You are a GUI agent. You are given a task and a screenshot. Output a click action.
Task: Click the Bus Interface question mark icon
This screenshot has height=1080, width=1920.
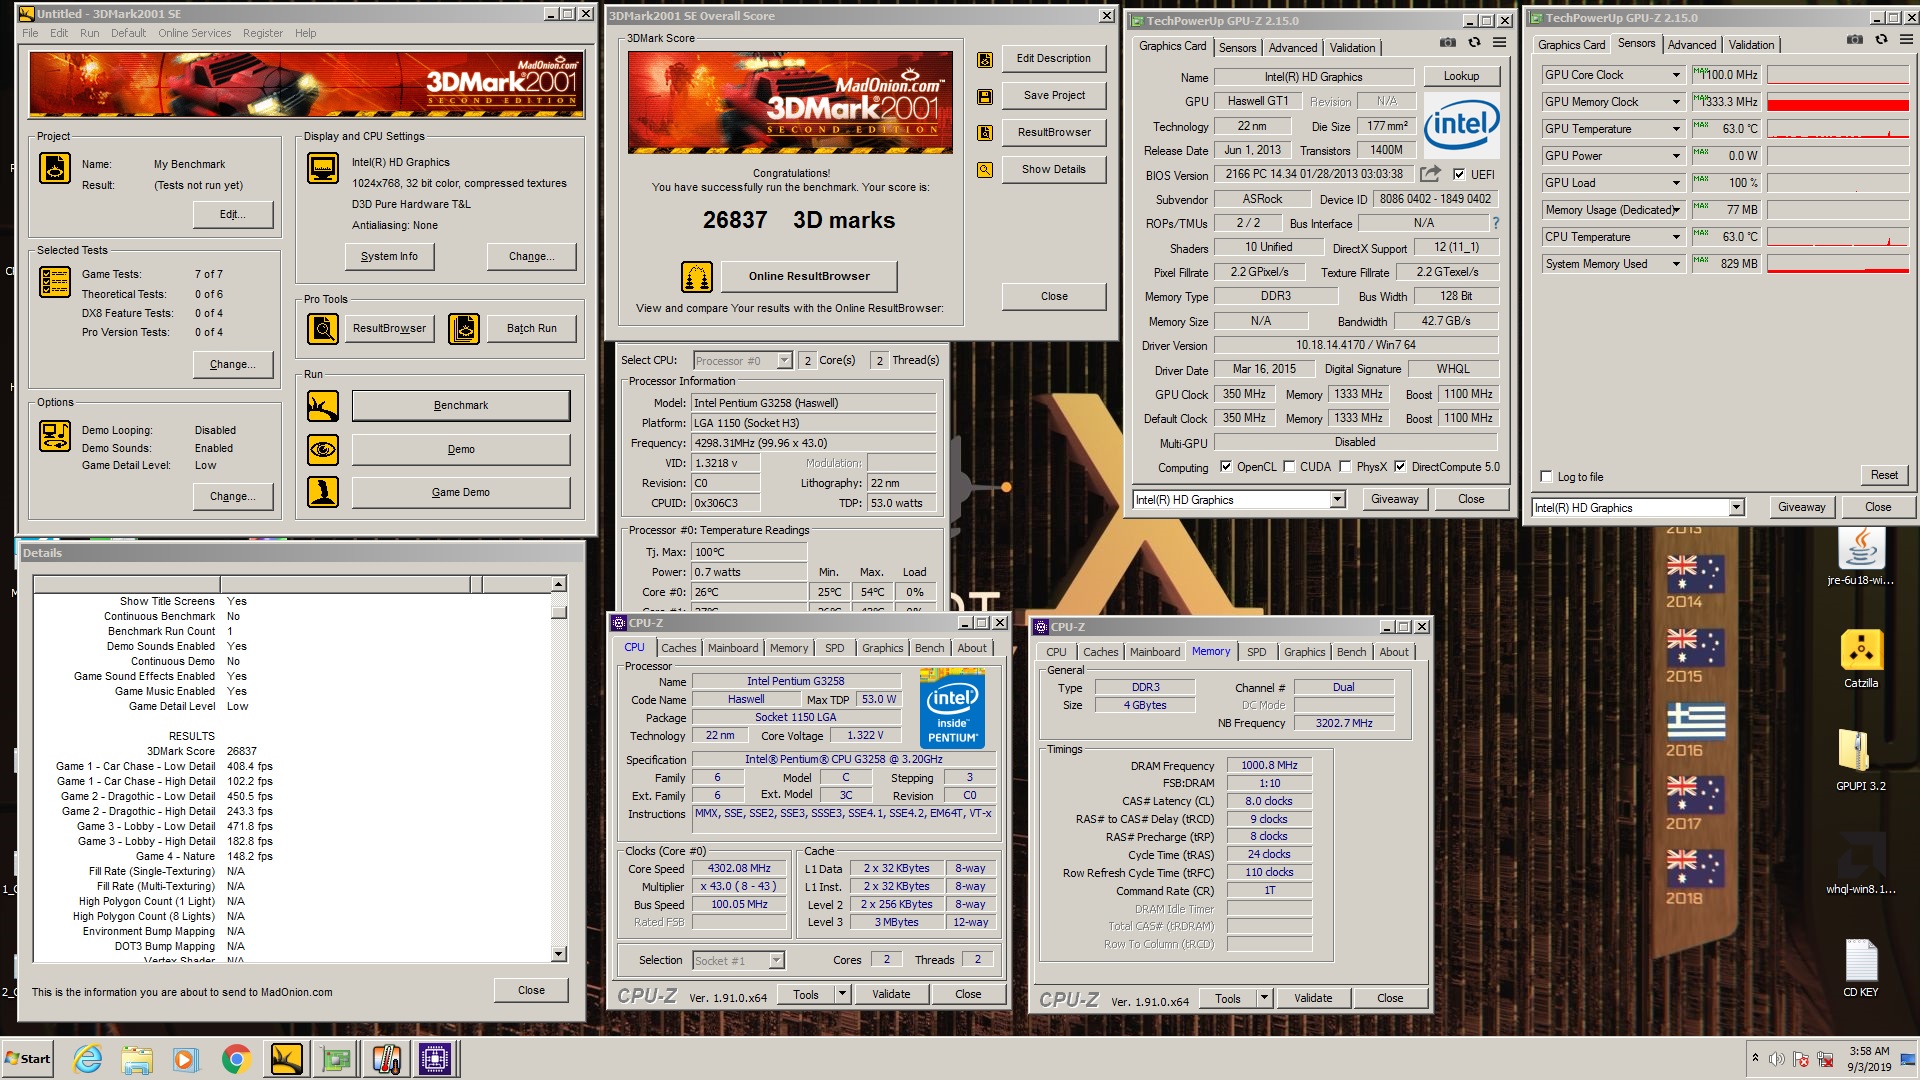(1496, 223)
